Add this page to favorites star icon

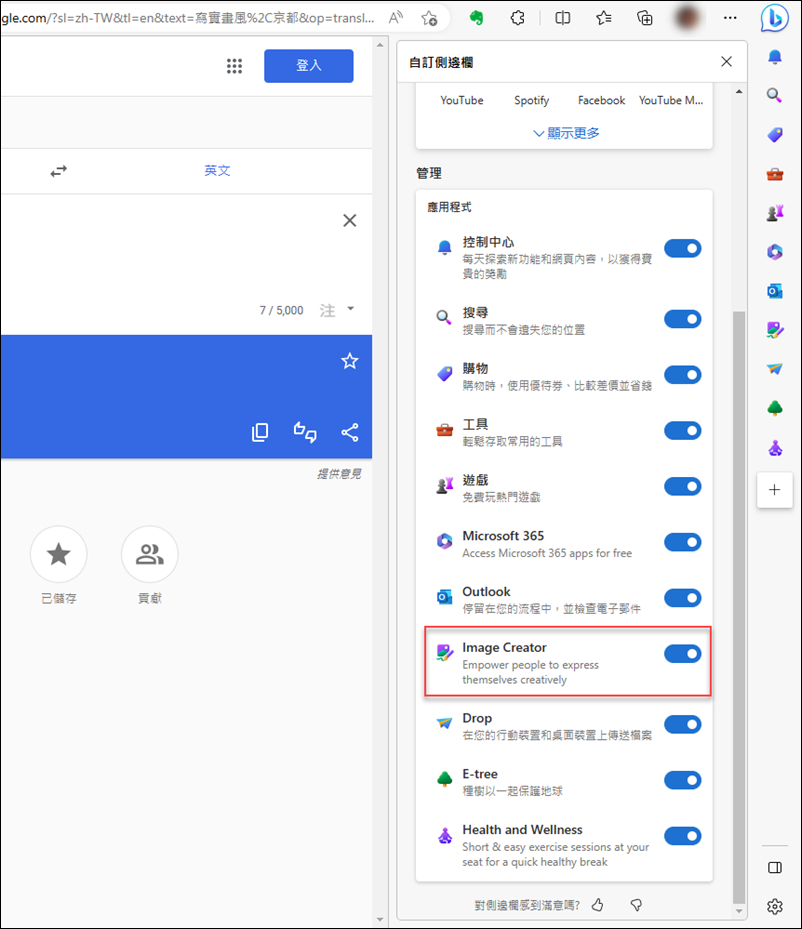429,18
